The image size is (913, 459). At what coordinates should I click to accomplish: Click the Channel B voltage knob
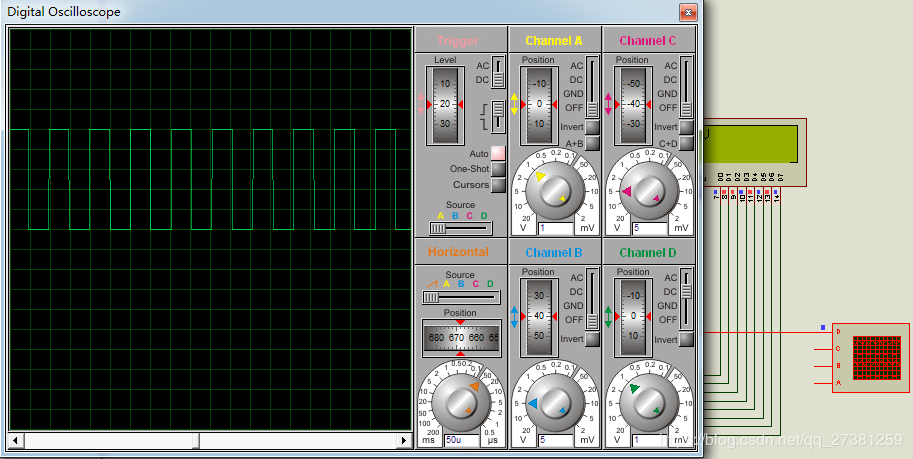pyautogui.click(x=553, y=404)
